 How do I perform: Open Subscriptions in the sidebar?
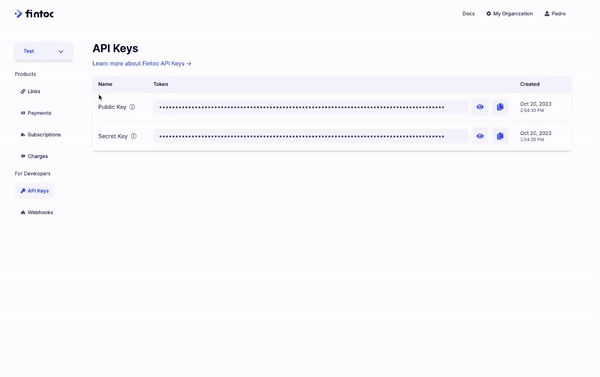41,135
